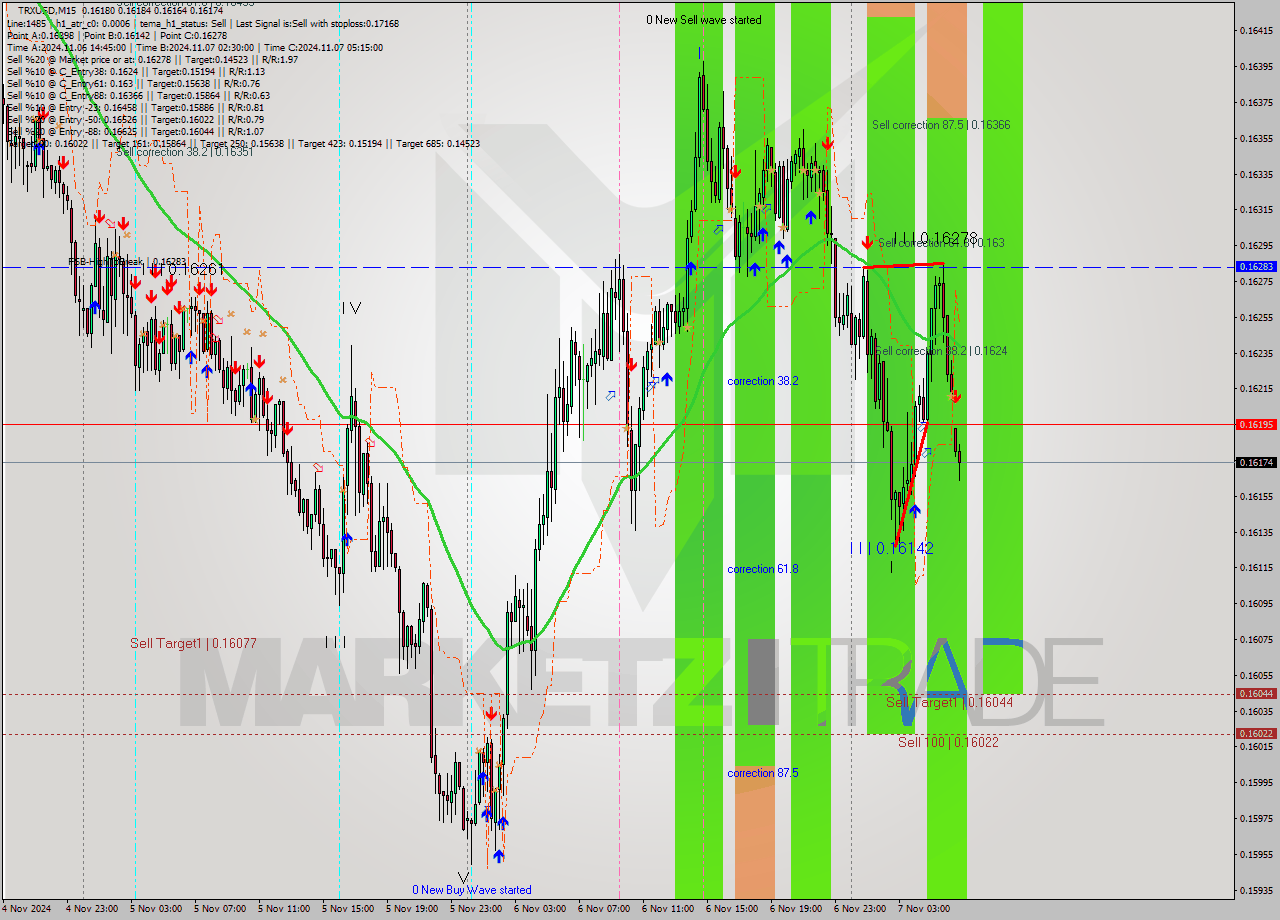Click the '0 New Buy Wave started' label
This screenshot has width=1280, height=920.
click(472, 890)
